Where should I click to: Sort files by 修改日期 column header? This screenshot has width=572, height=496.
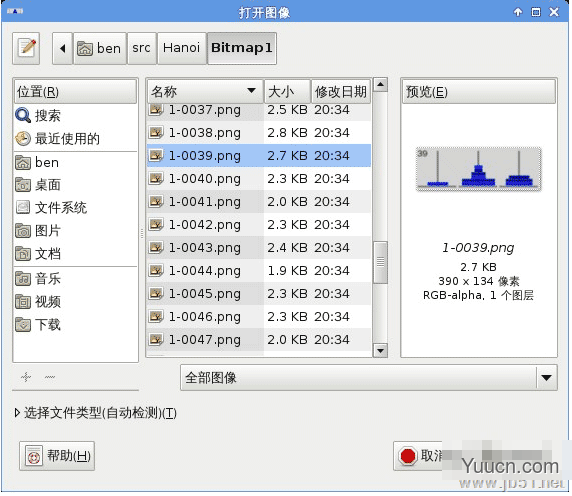point(341,92)
